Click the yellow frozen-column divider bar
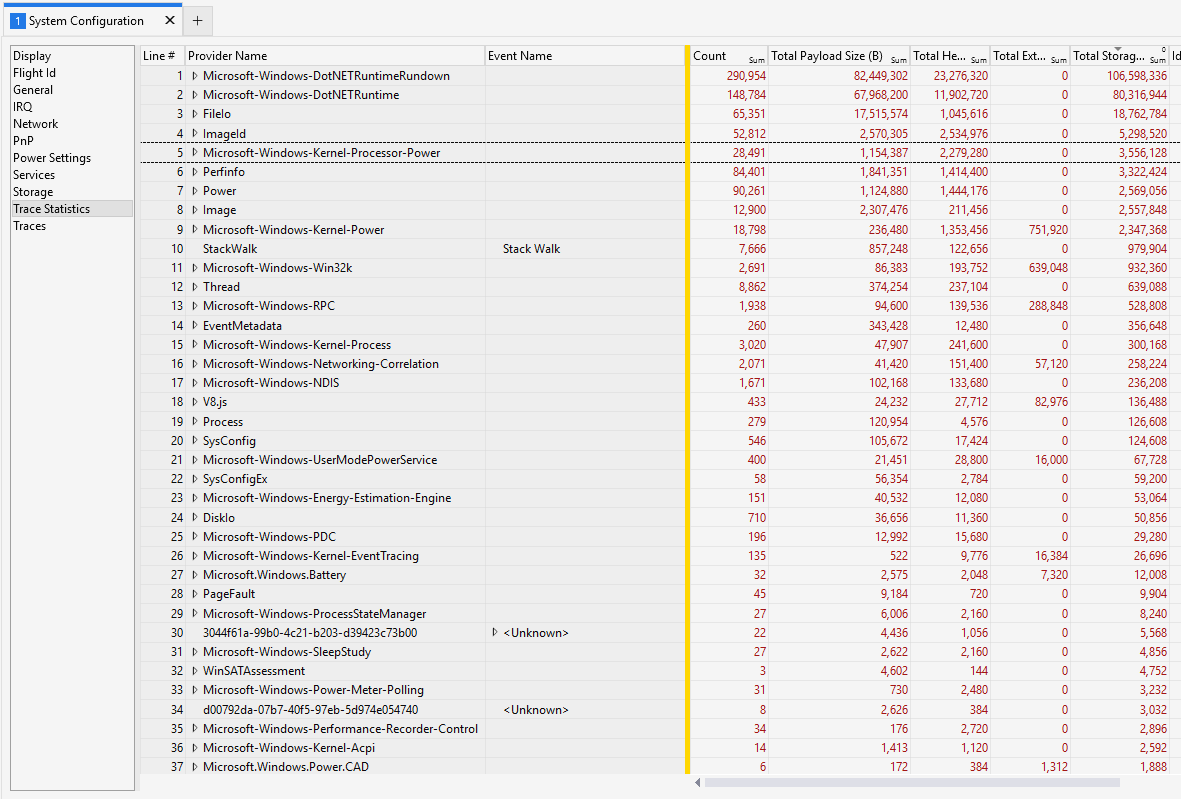Image resolution: width=1181 pixels, height=799 pixels. (x=688, y=410)
